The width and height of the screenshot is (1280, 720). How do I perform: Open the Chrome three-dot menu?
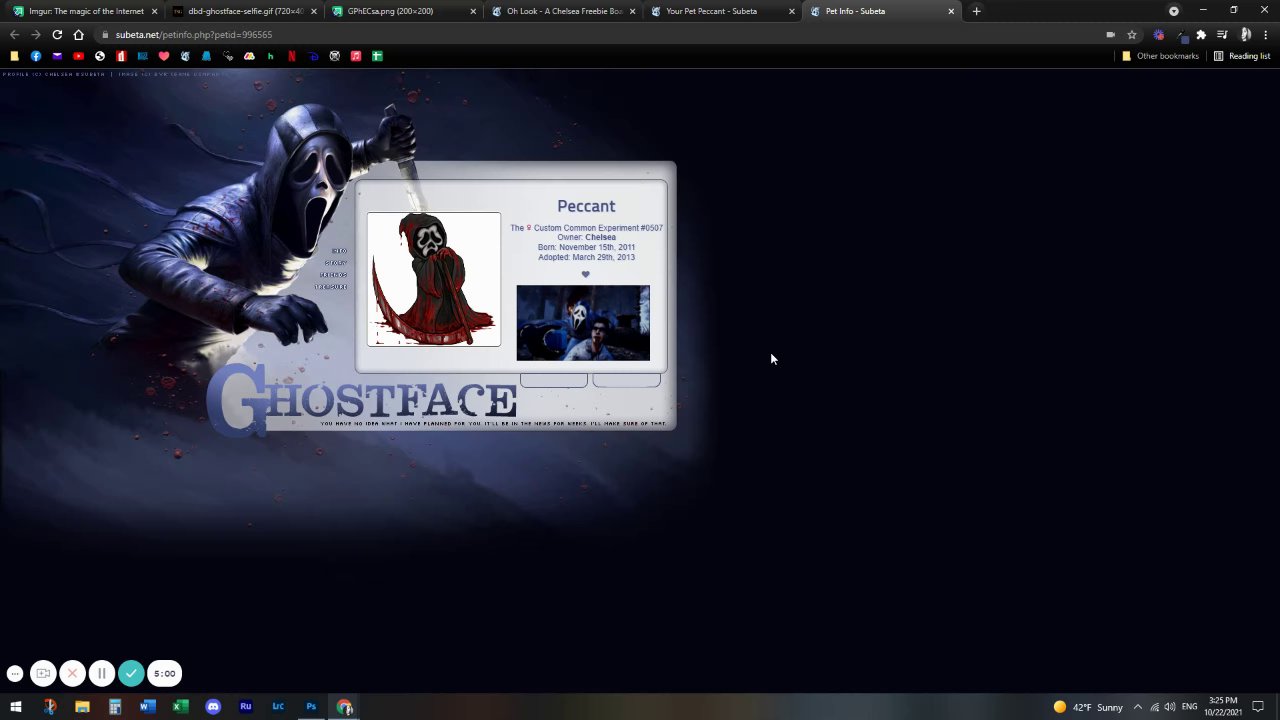click(1265, 34)
